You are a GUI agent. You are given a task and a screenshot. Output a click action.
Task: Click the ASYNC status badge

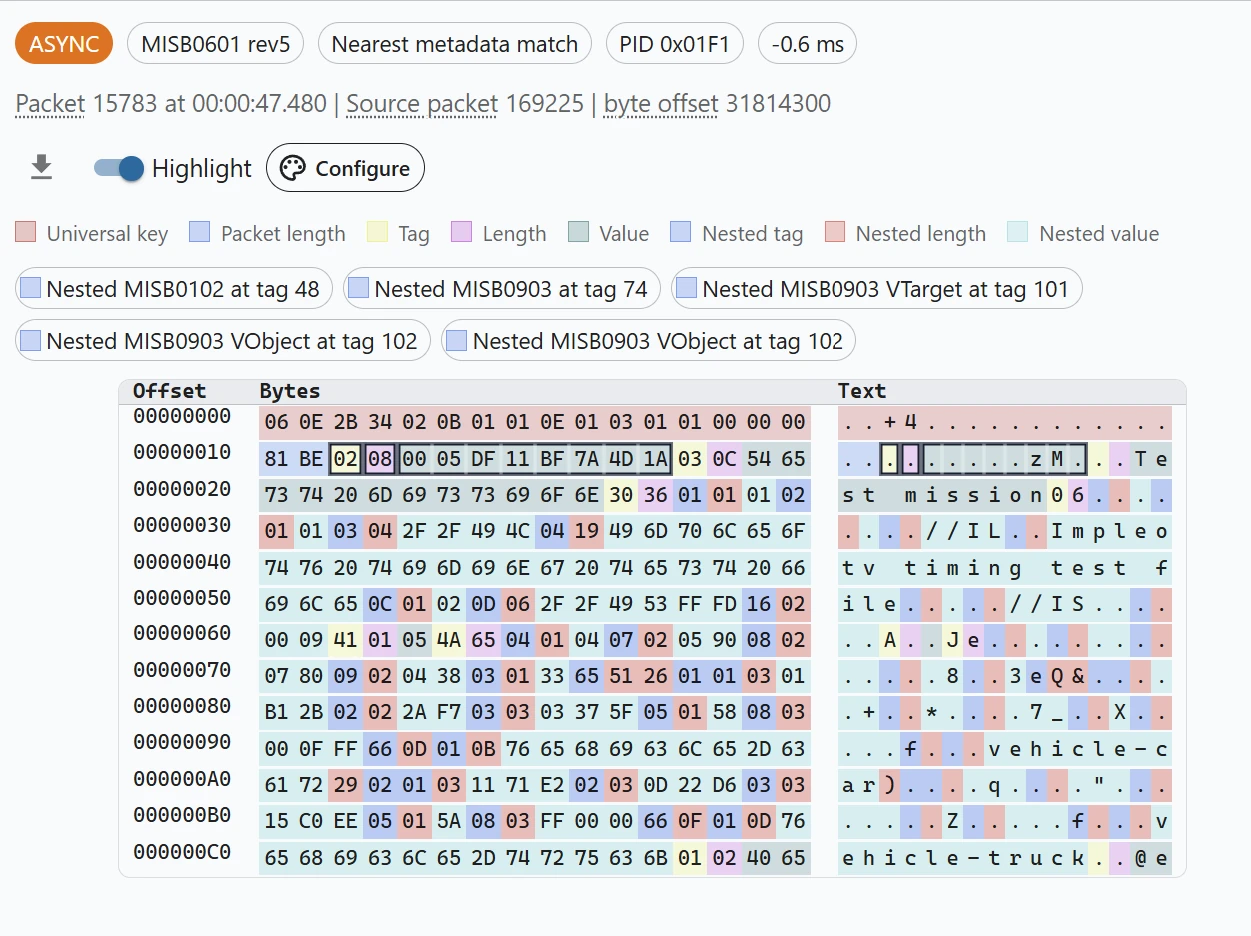point(64,44)
